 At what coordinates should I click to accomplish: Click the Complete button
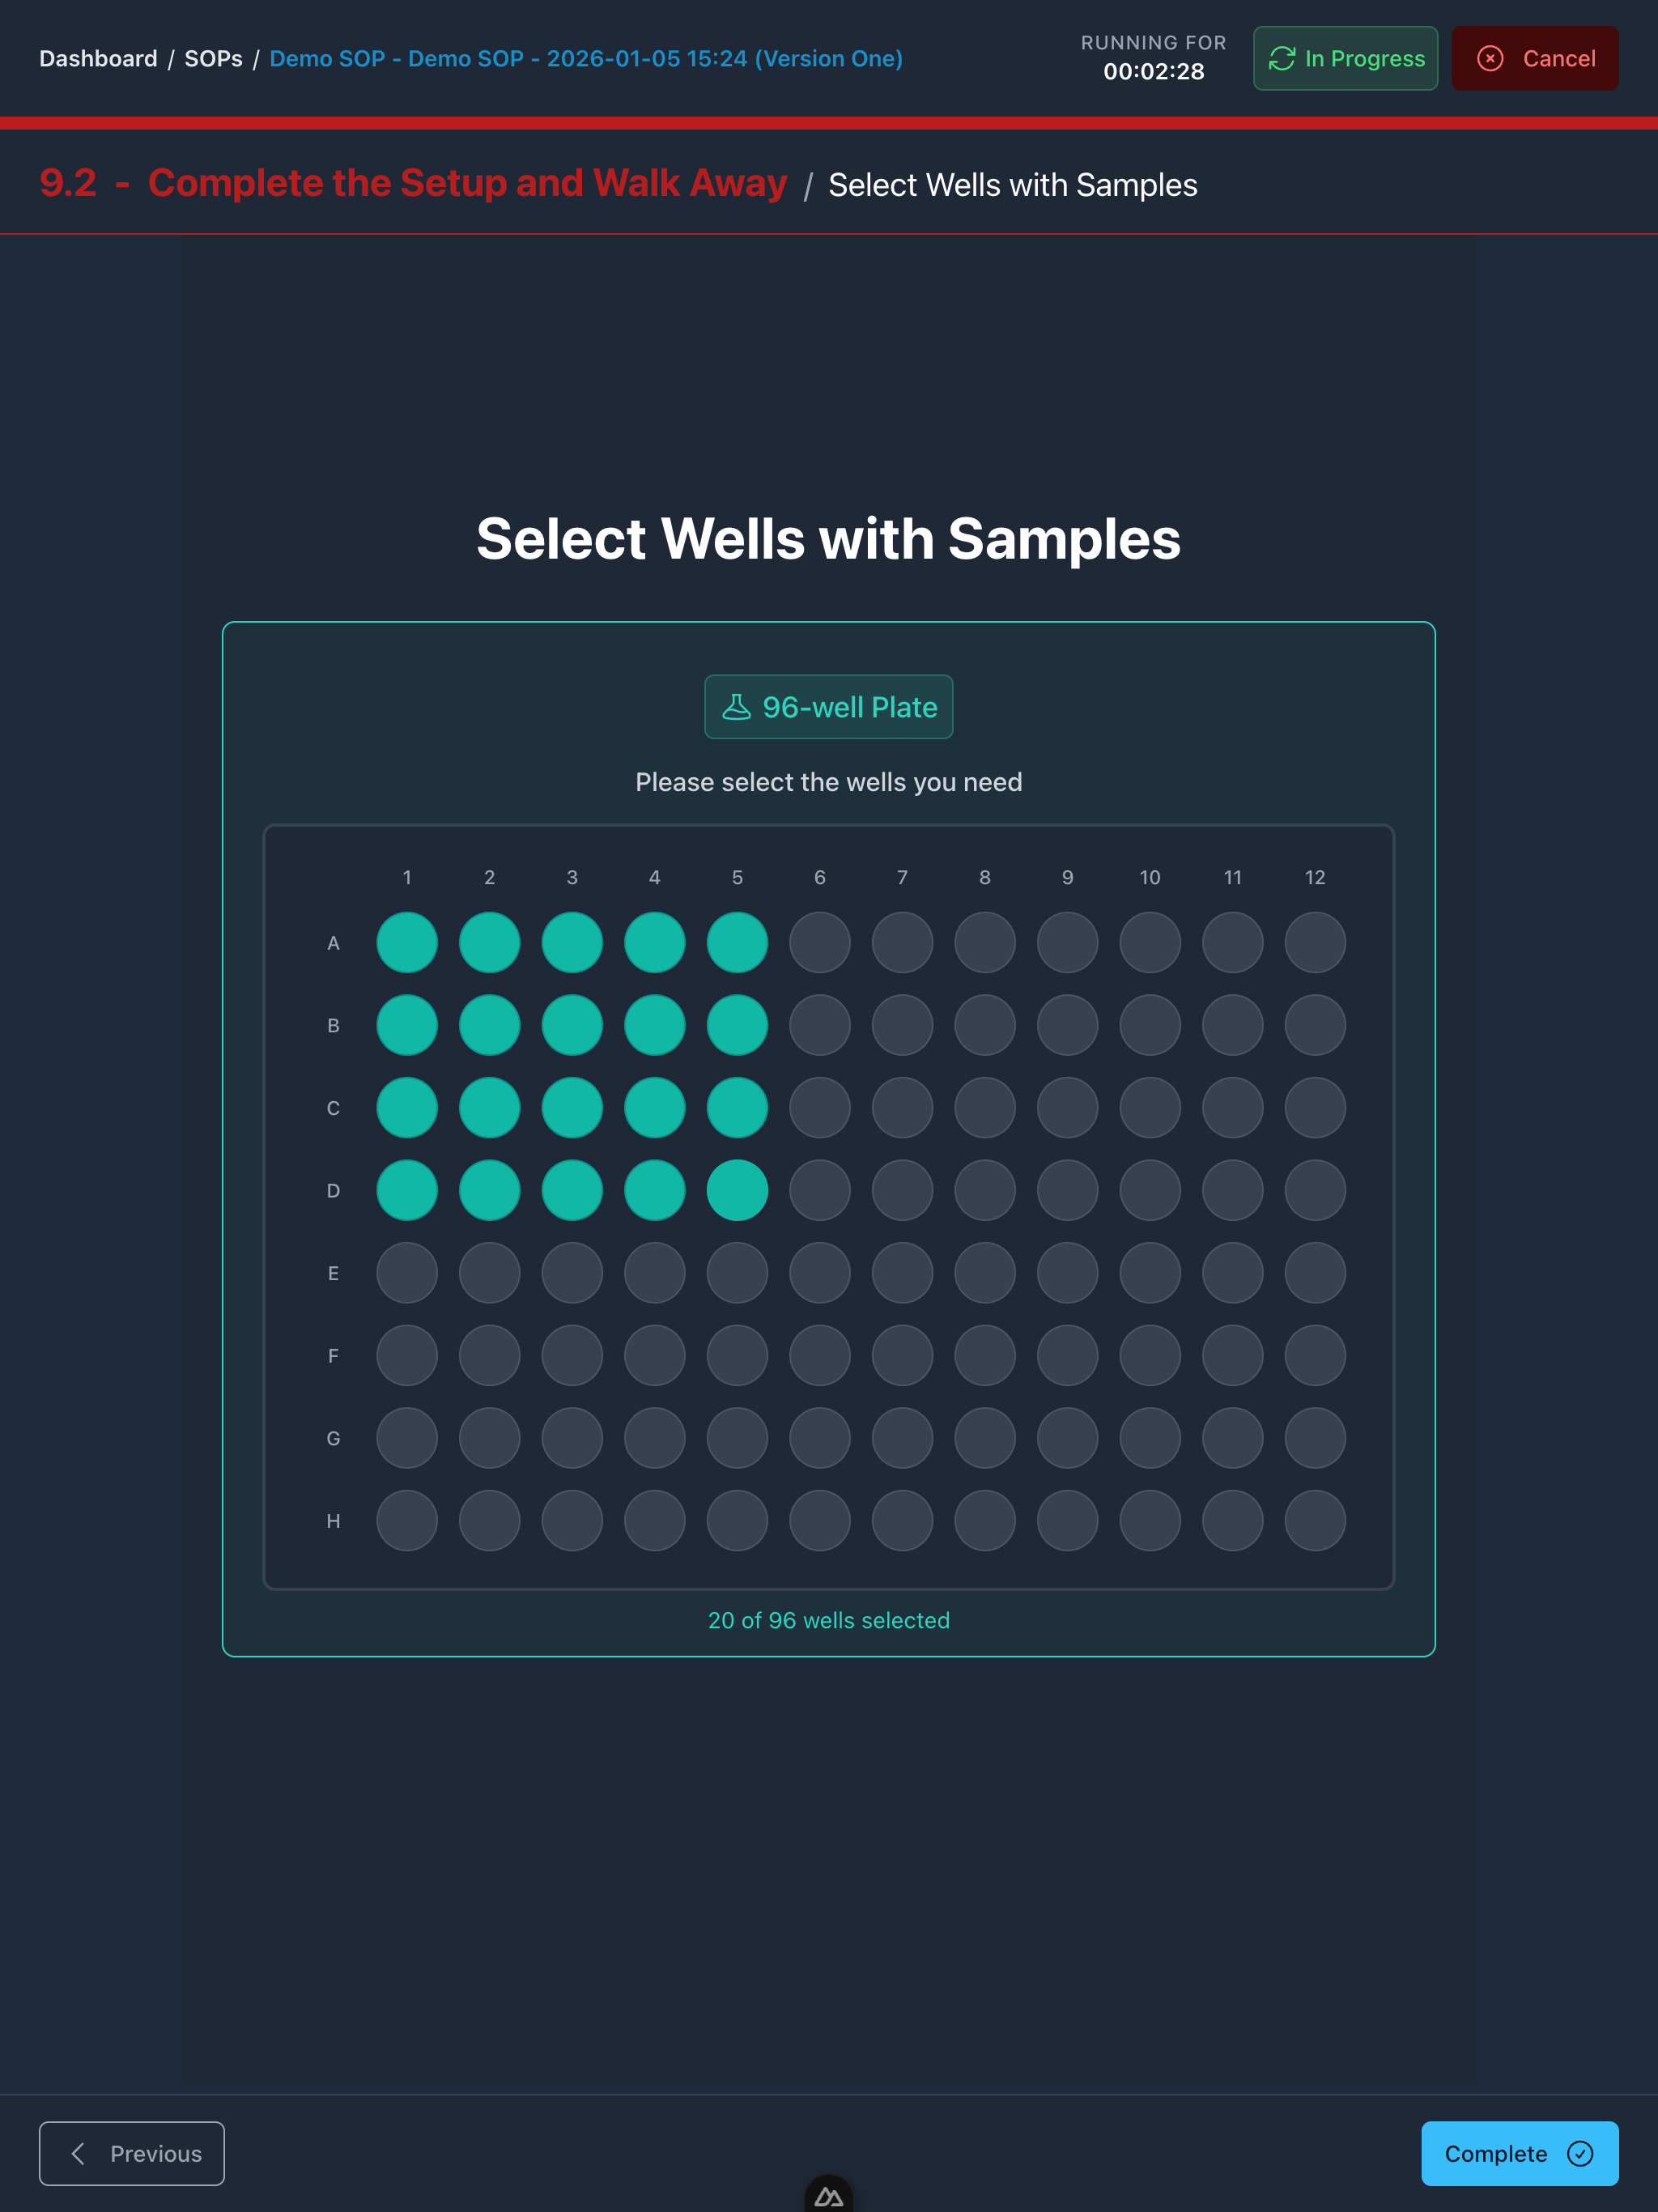(x=1519, y=2153)
